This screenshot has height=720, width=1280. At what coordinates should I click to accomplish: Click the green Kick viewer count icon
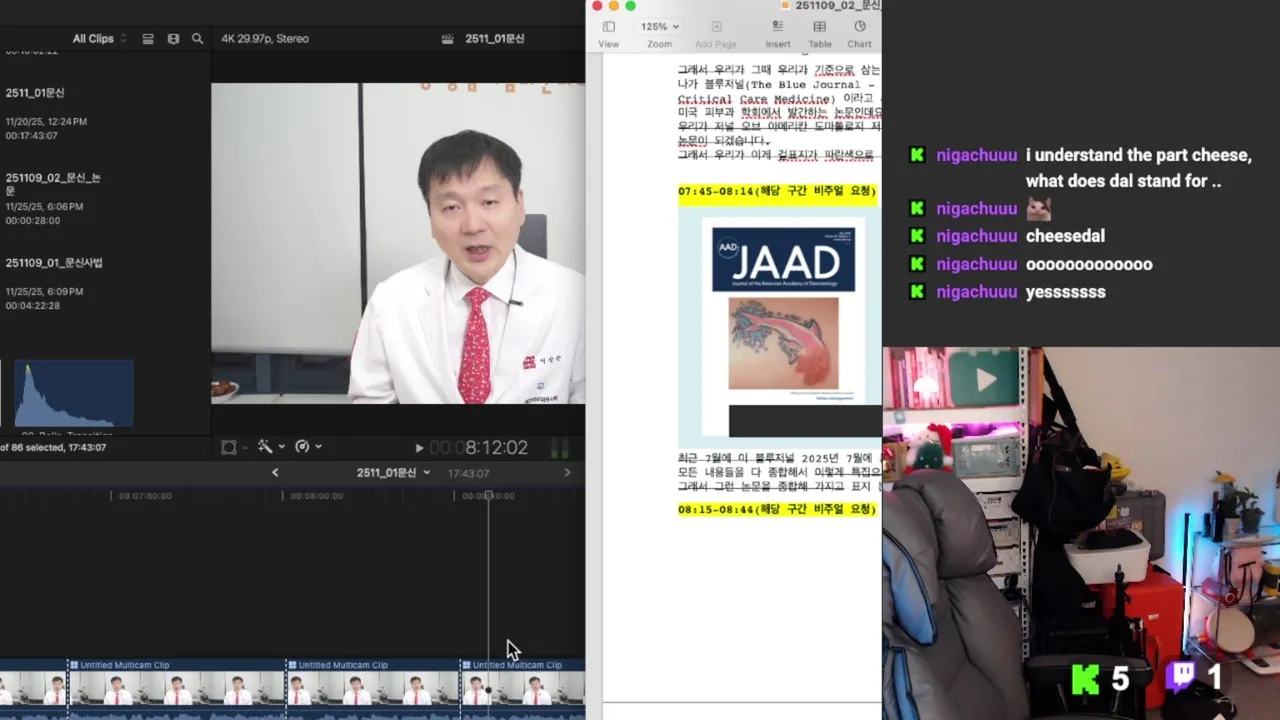point(1085,679)
